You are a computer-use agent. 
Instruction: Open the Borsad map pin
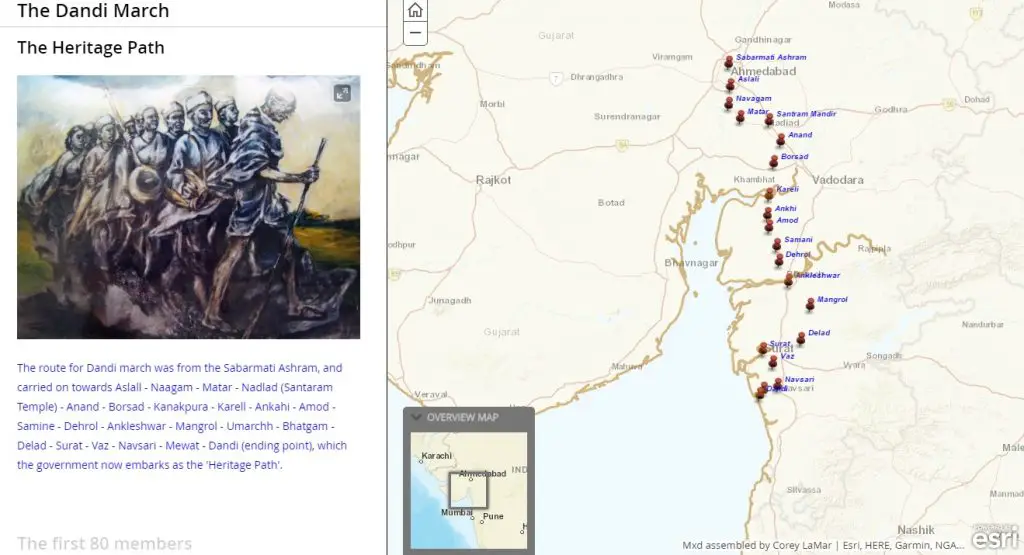tap(773, 161)
